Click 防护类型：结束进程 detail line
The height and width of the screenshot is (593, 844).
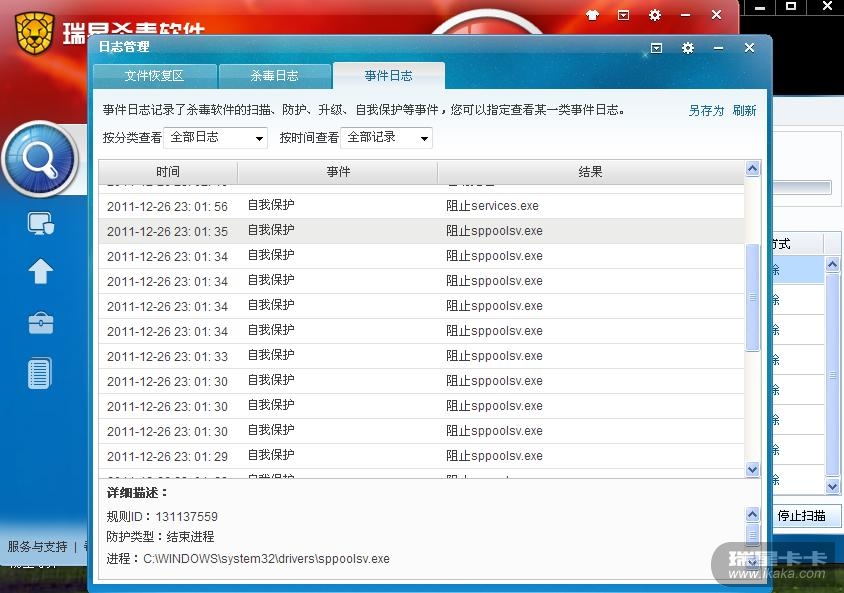[x=160, y=537]
